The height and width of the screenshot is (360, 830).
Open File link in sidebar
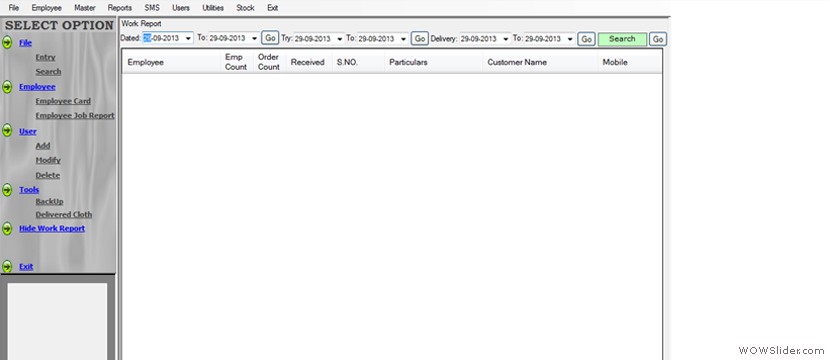coord(25,43)
